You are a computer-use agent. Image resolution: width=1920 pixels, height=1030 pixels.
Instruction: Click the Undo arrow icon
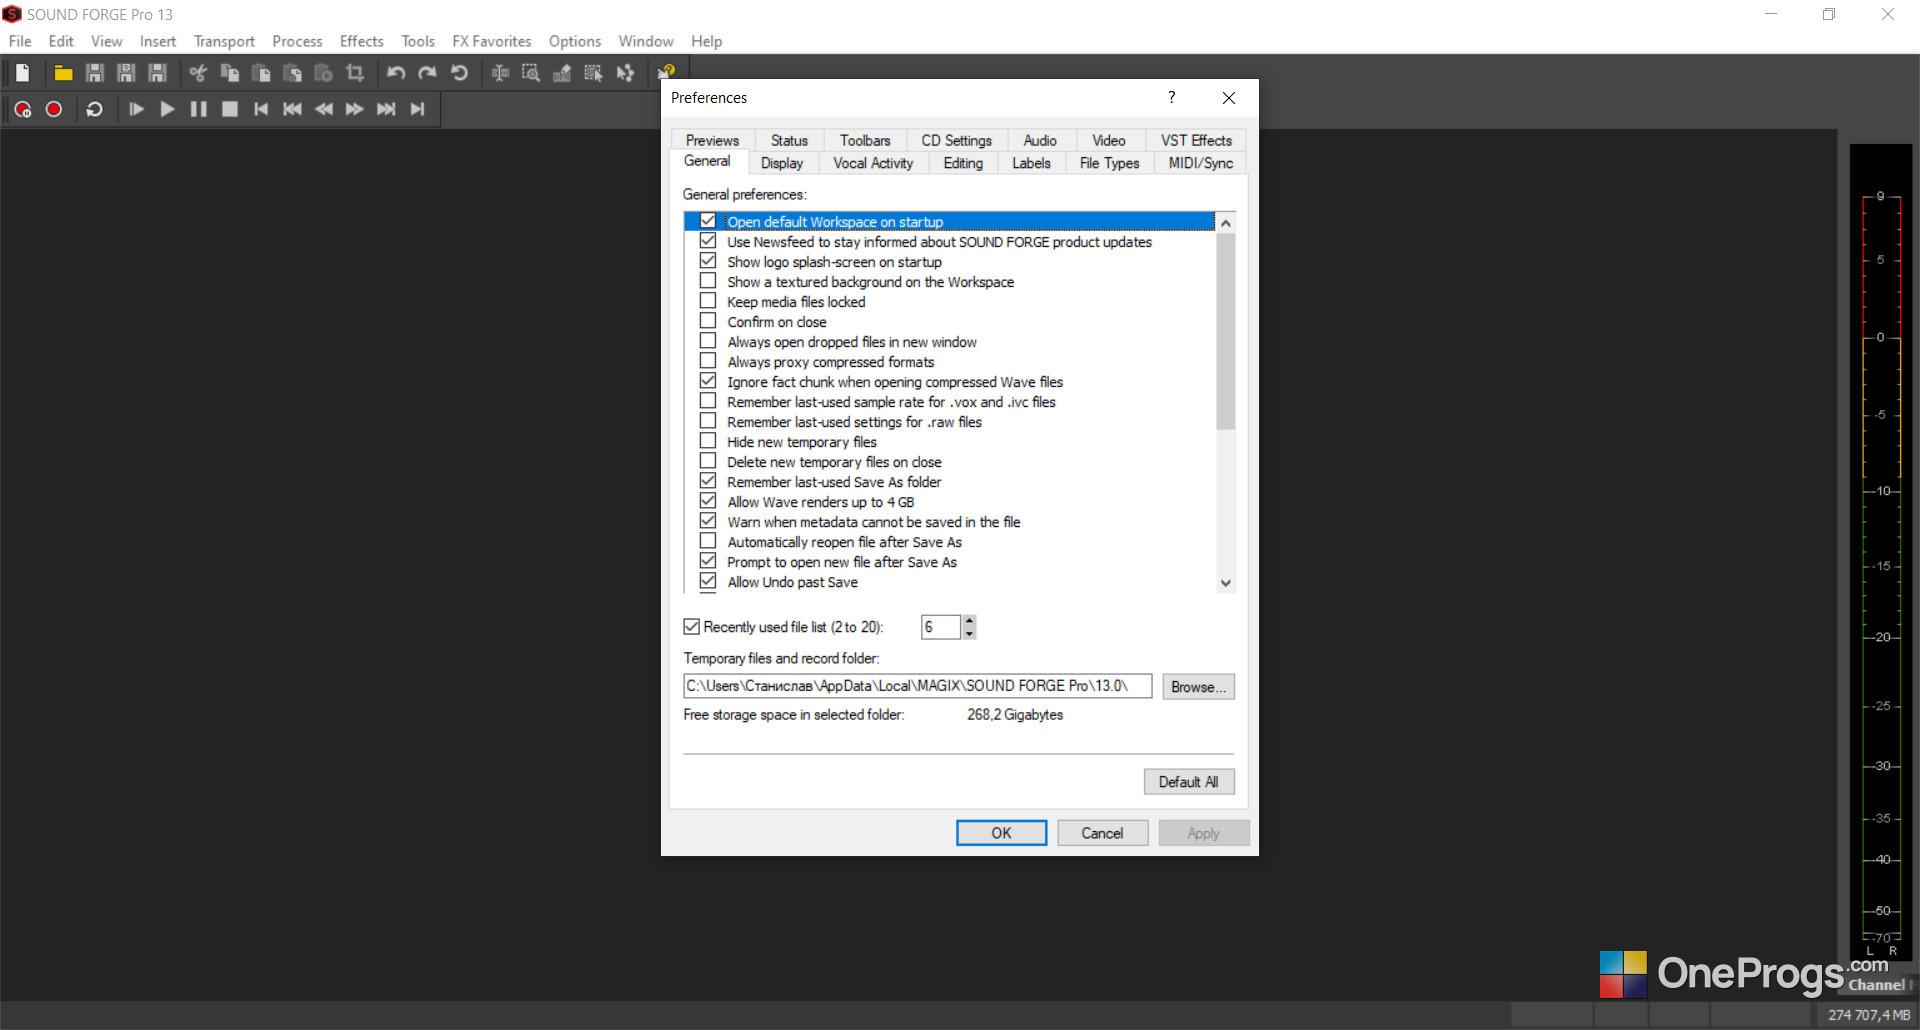point(396,73)
